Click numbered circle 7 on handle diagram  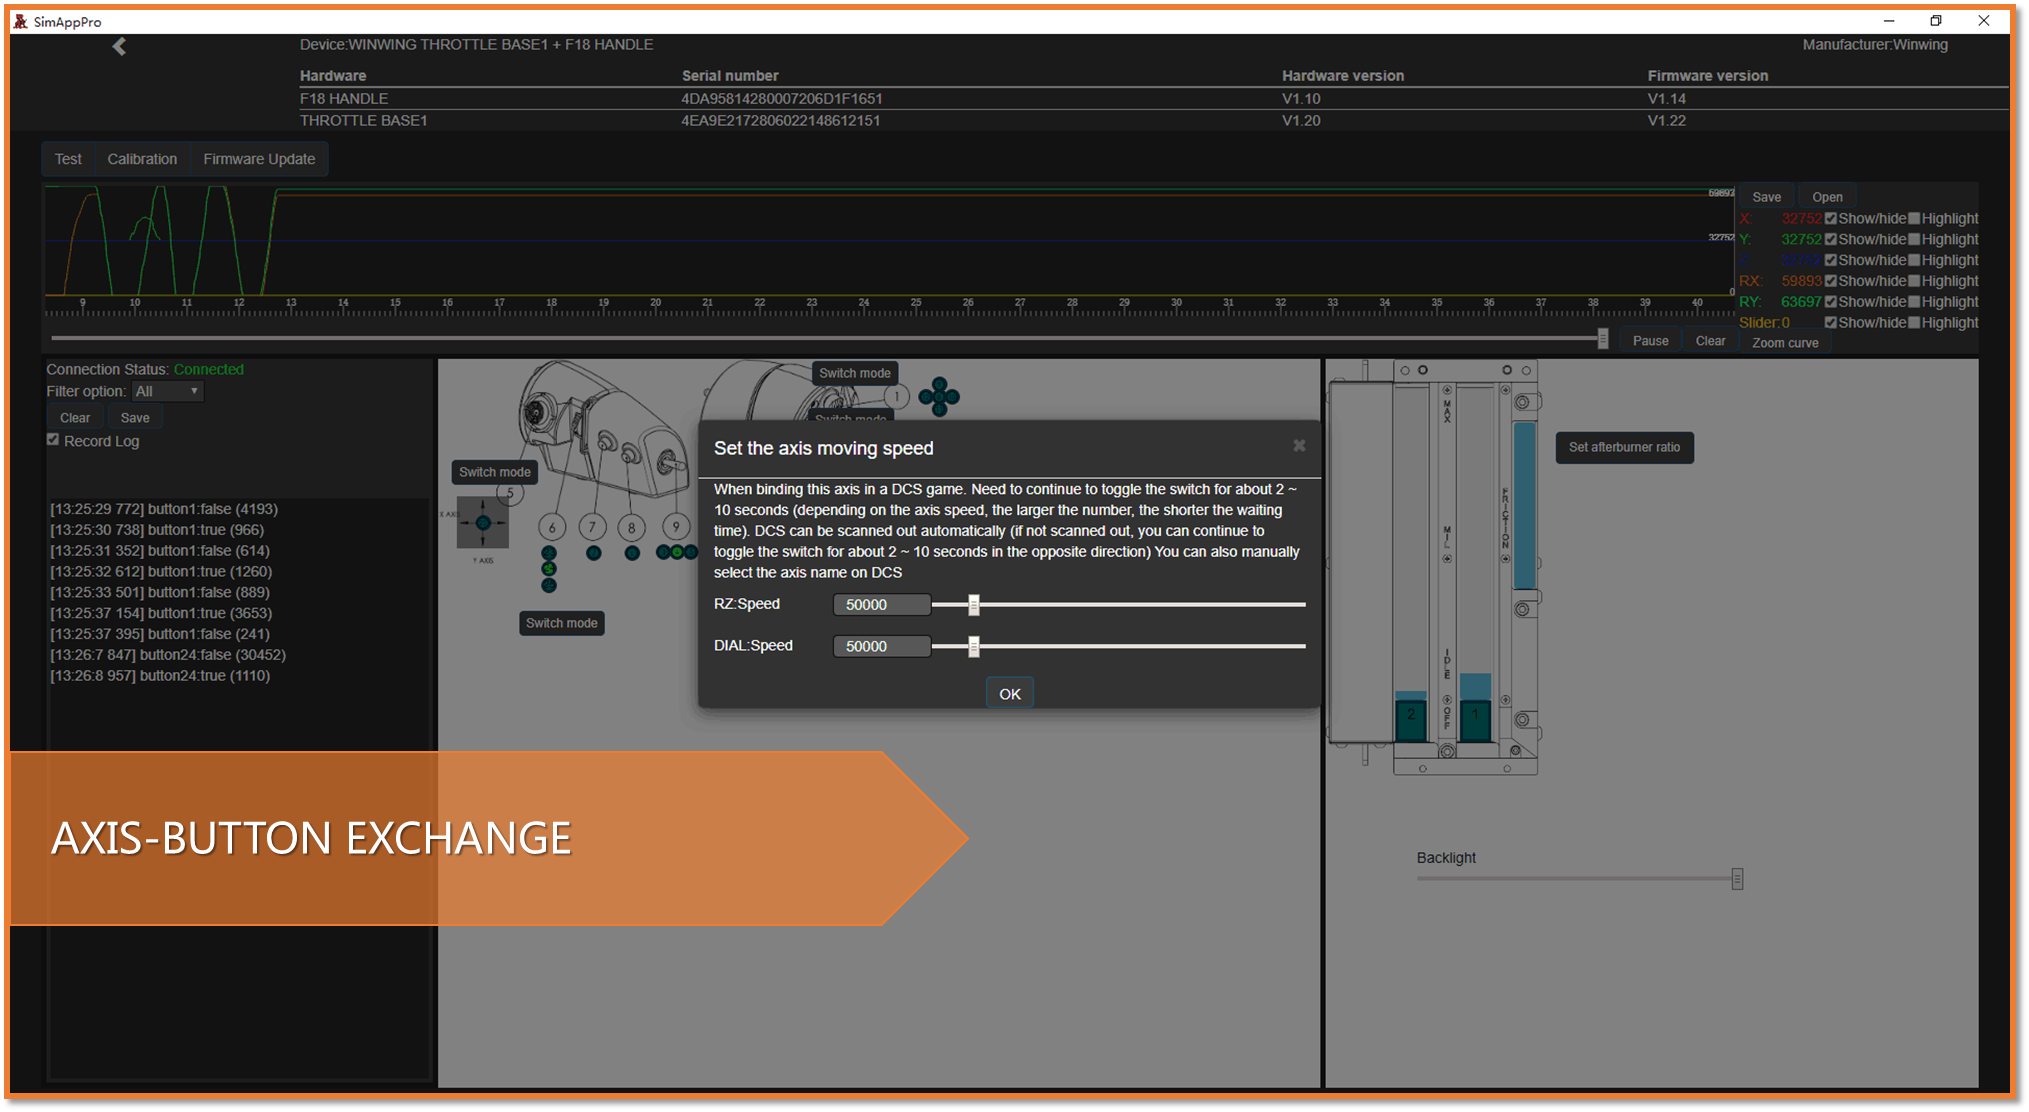click(592, 527)
